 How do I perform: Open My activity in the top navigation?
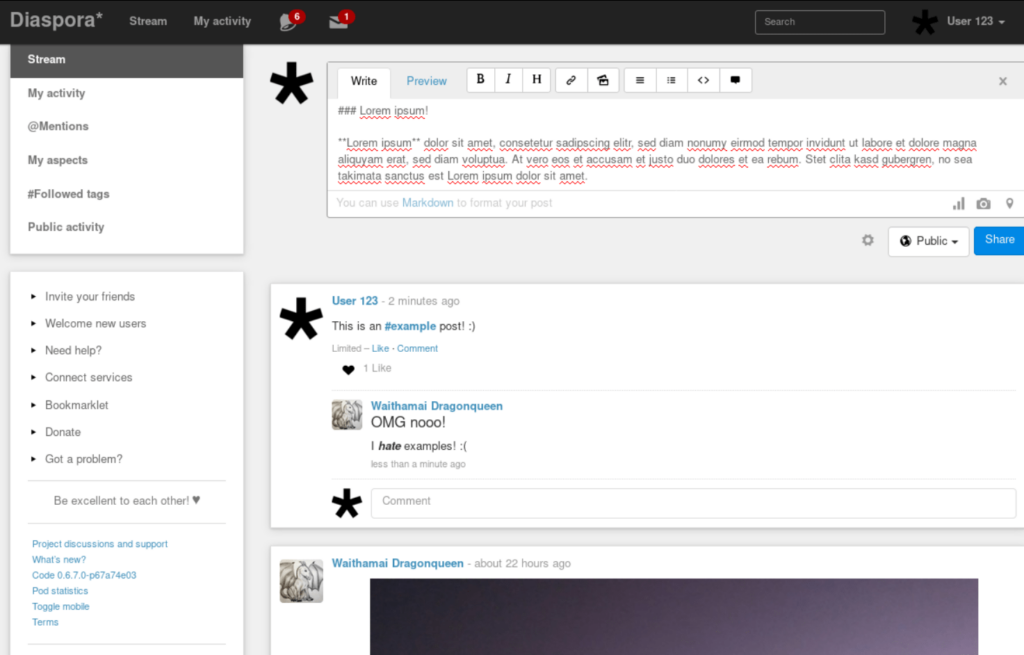pos(222,21)
